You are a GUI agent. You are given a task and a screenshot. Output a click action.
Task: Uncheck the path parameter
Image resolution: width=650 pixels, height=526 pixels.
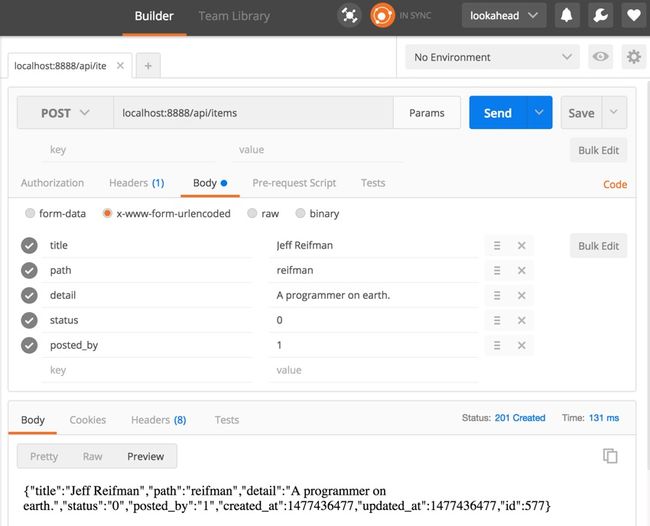click(29, 270)
